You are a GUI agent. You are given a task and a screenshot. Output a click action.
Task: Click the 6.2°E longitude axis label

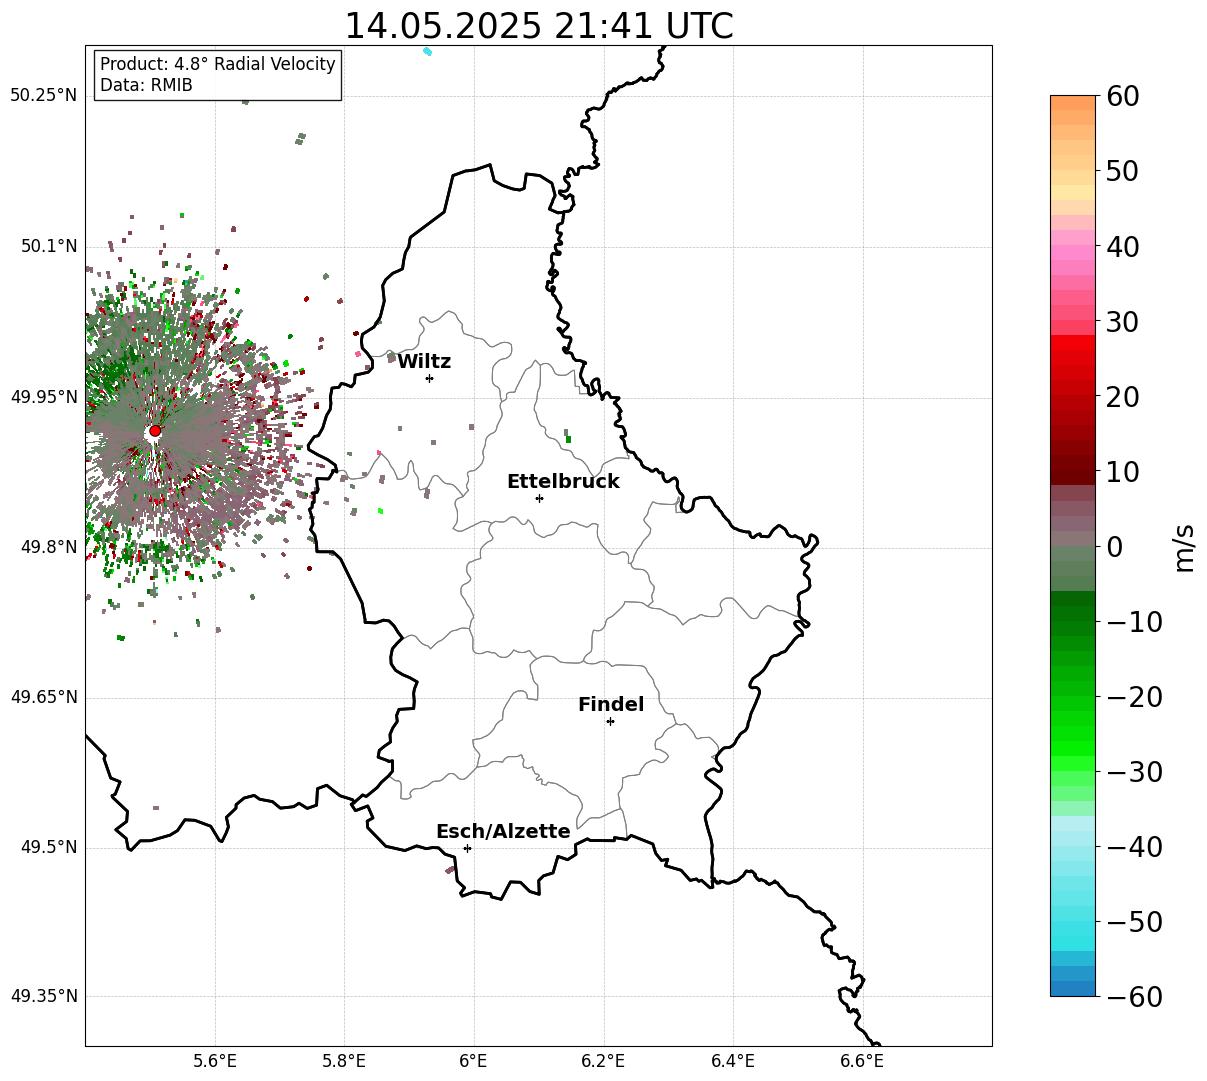point(603,1059)
